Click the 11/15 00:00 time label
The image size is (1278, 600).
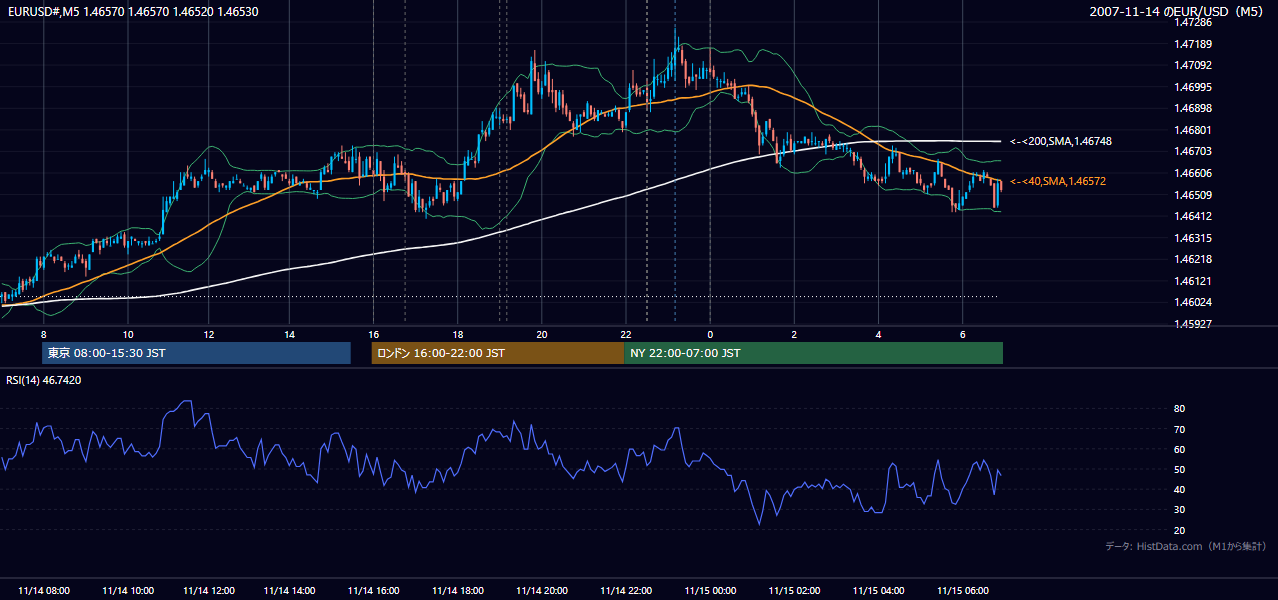710,591
